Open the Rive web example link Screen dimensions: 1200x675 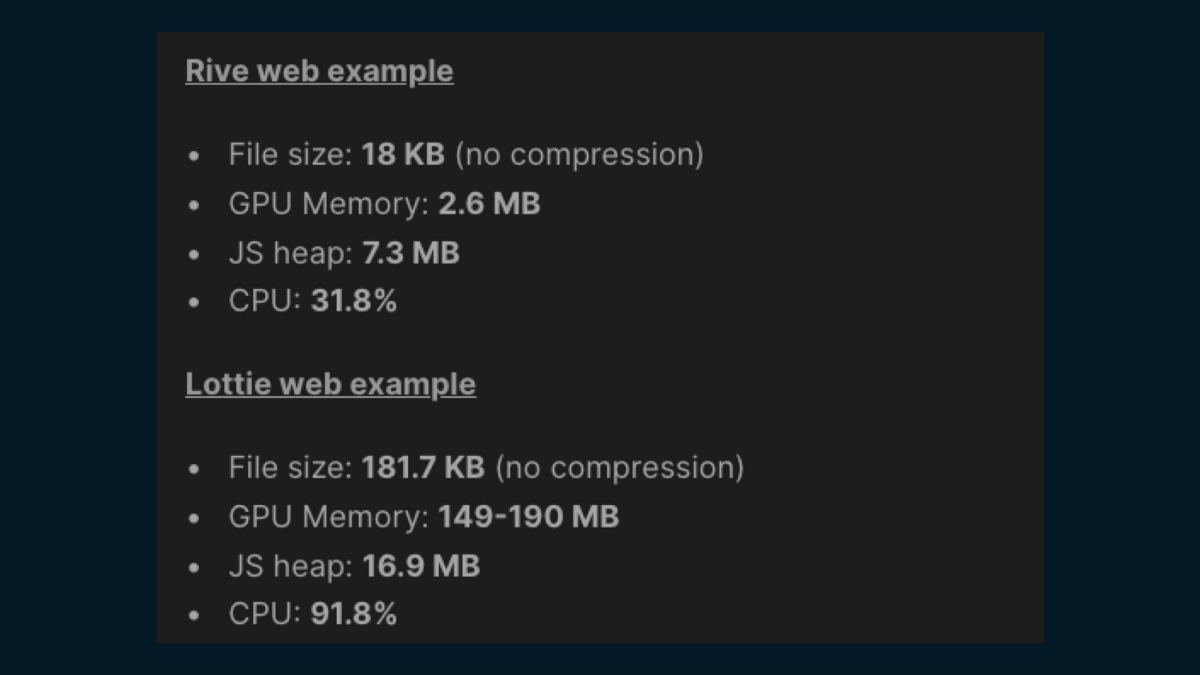click(319, 72)
